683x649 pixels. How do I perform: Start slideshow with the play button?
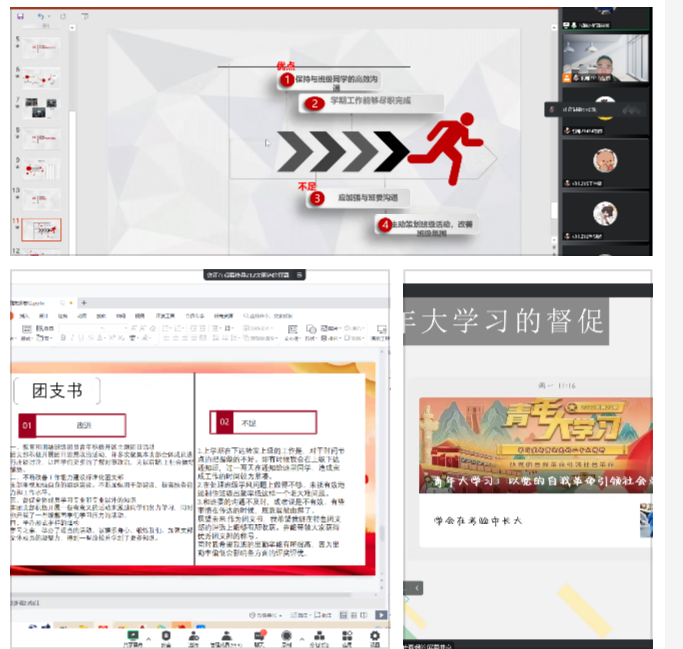pyautogui.click(x=380, y=615)
